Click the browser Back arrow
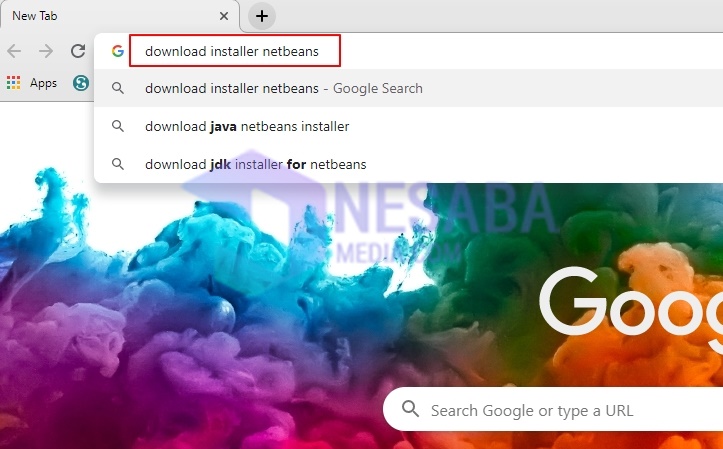Screen dimensions: 723x449 click(14, 51)
